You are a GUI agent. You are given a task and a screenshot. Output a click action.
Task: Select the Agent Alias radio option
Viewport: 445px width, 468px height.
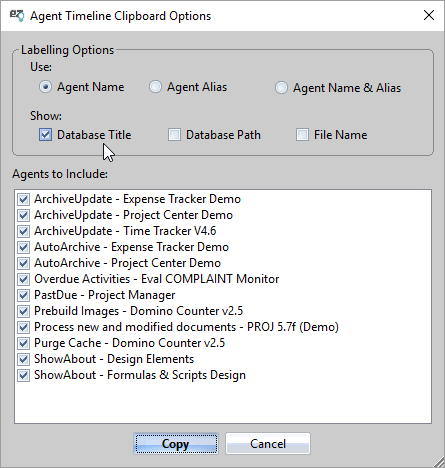(x=155, y=87)
